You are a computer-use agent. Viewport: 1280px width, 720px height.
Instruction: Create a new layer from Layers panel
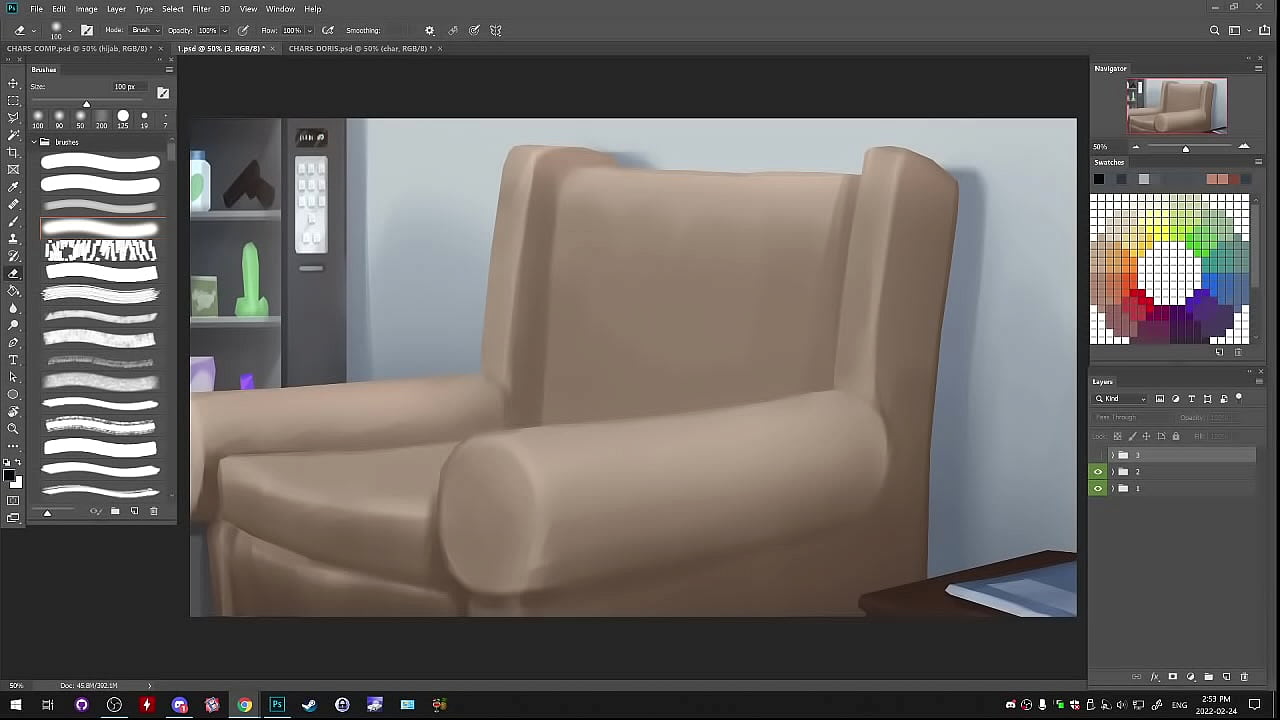tap(1227, 677)
